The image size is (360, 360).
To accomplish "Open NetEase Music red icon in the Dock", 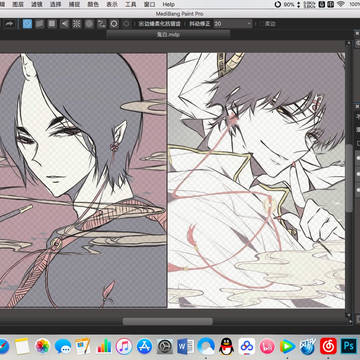I will coord(328,347).
